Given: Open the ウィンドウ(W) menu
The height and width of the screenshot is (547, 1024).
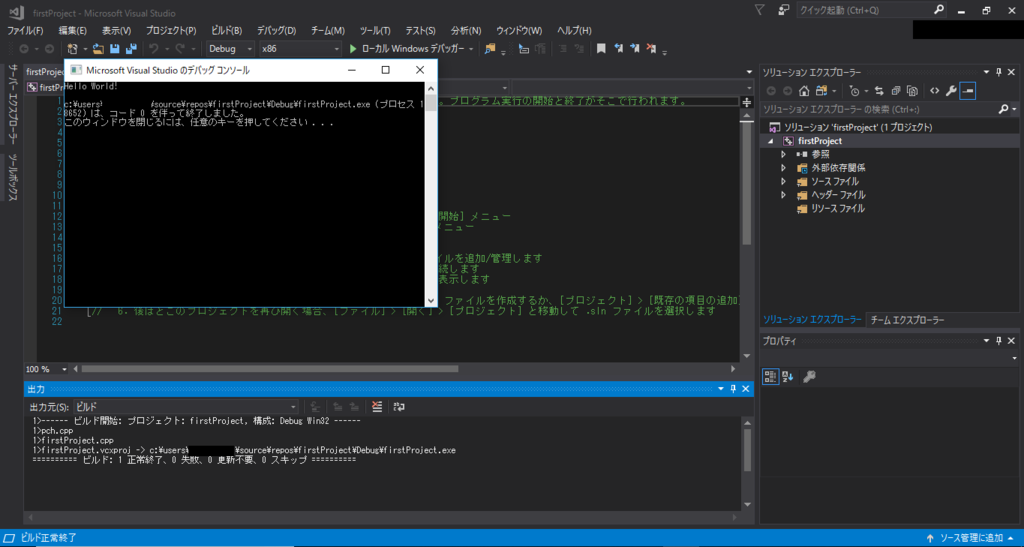Looking at the screenshot, I should pos(519,31).
